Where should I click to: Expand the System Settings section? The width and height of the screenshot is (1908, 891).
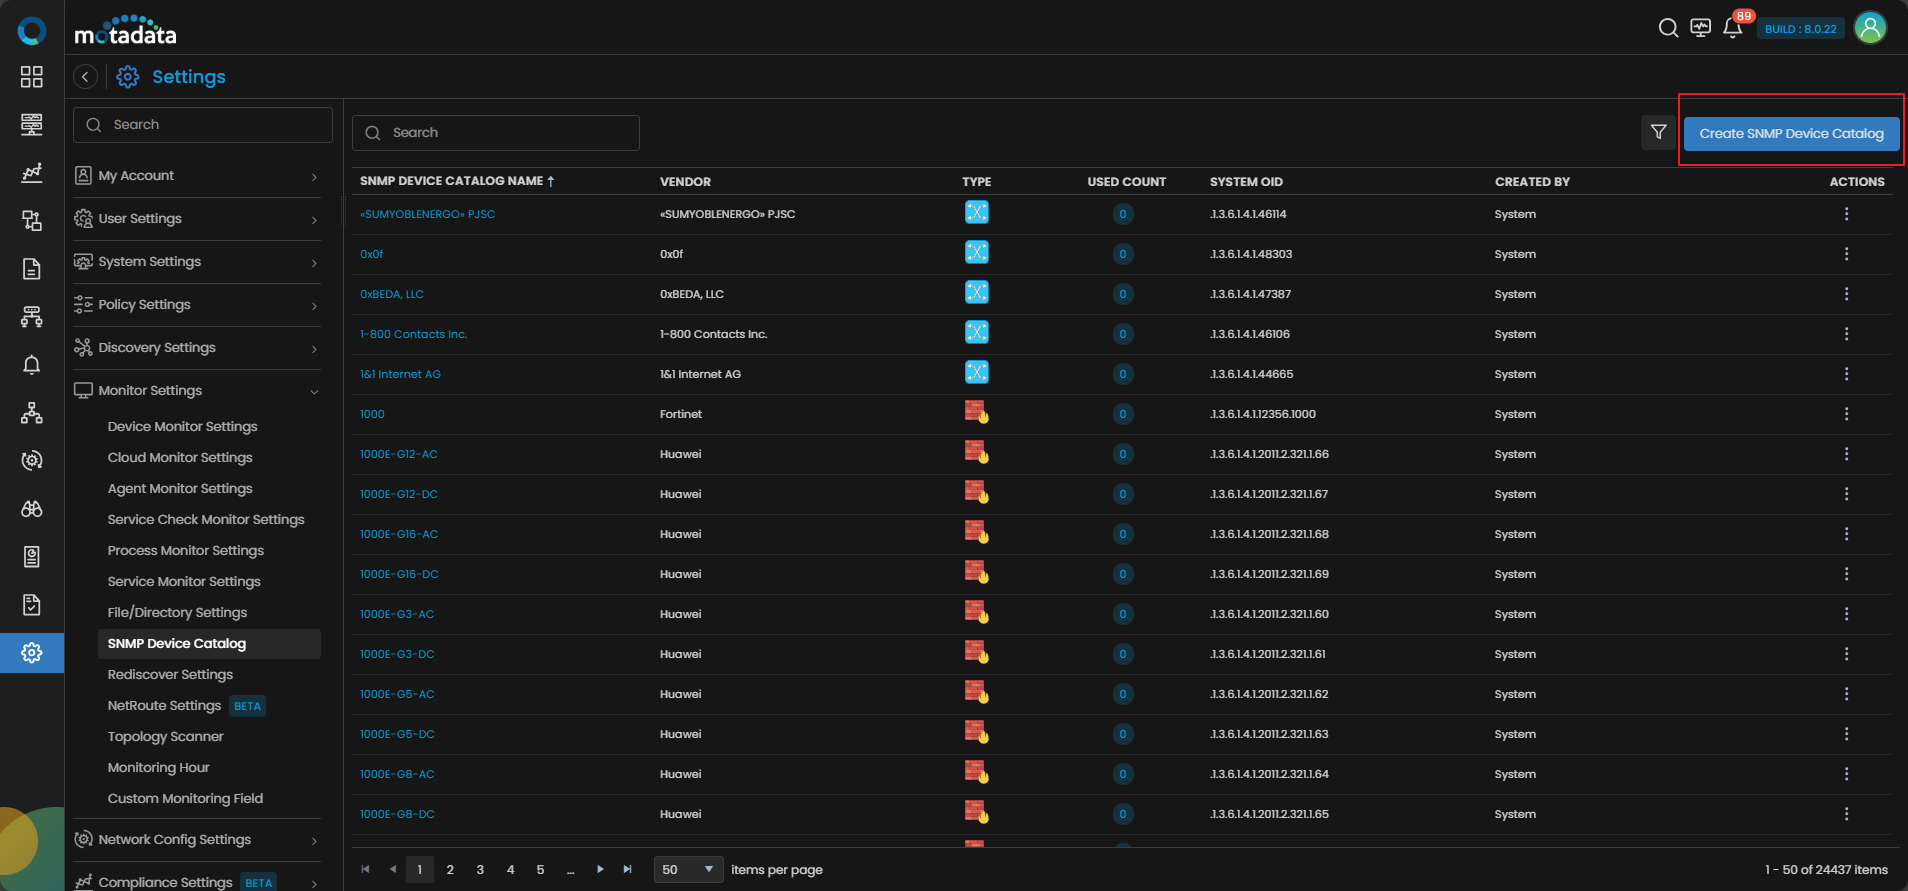(x=197, y=262)
